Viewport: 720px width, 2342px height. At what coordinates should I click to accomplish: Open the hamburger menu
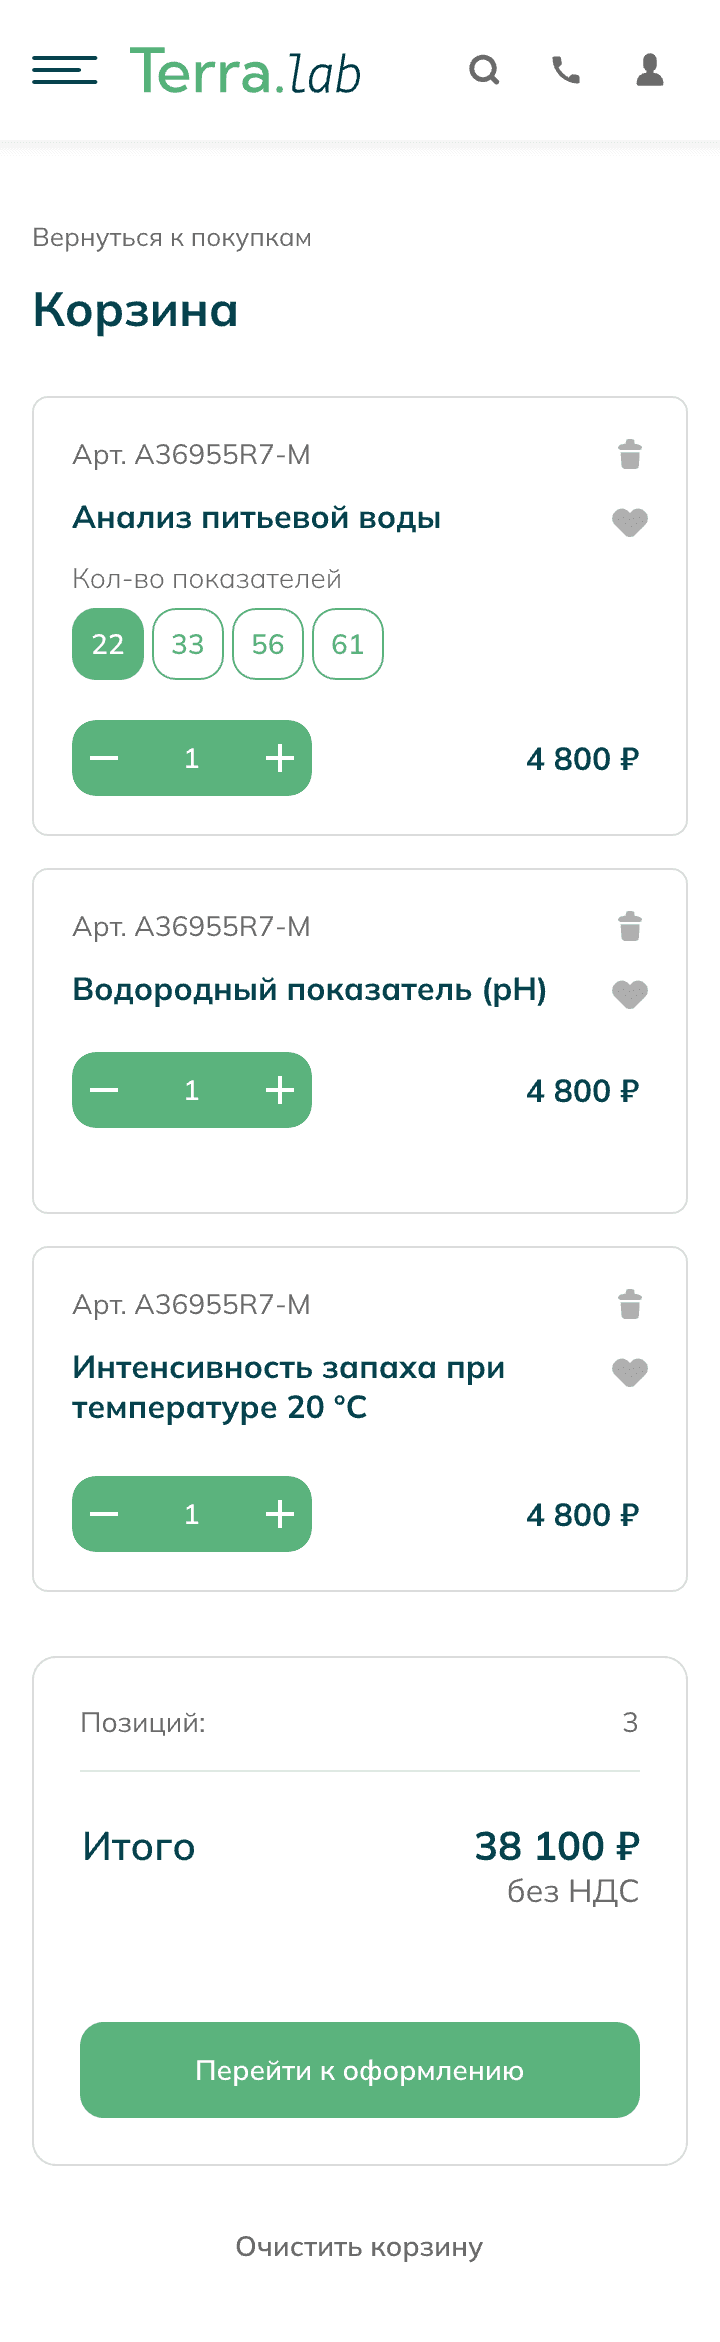click(65, 70)
